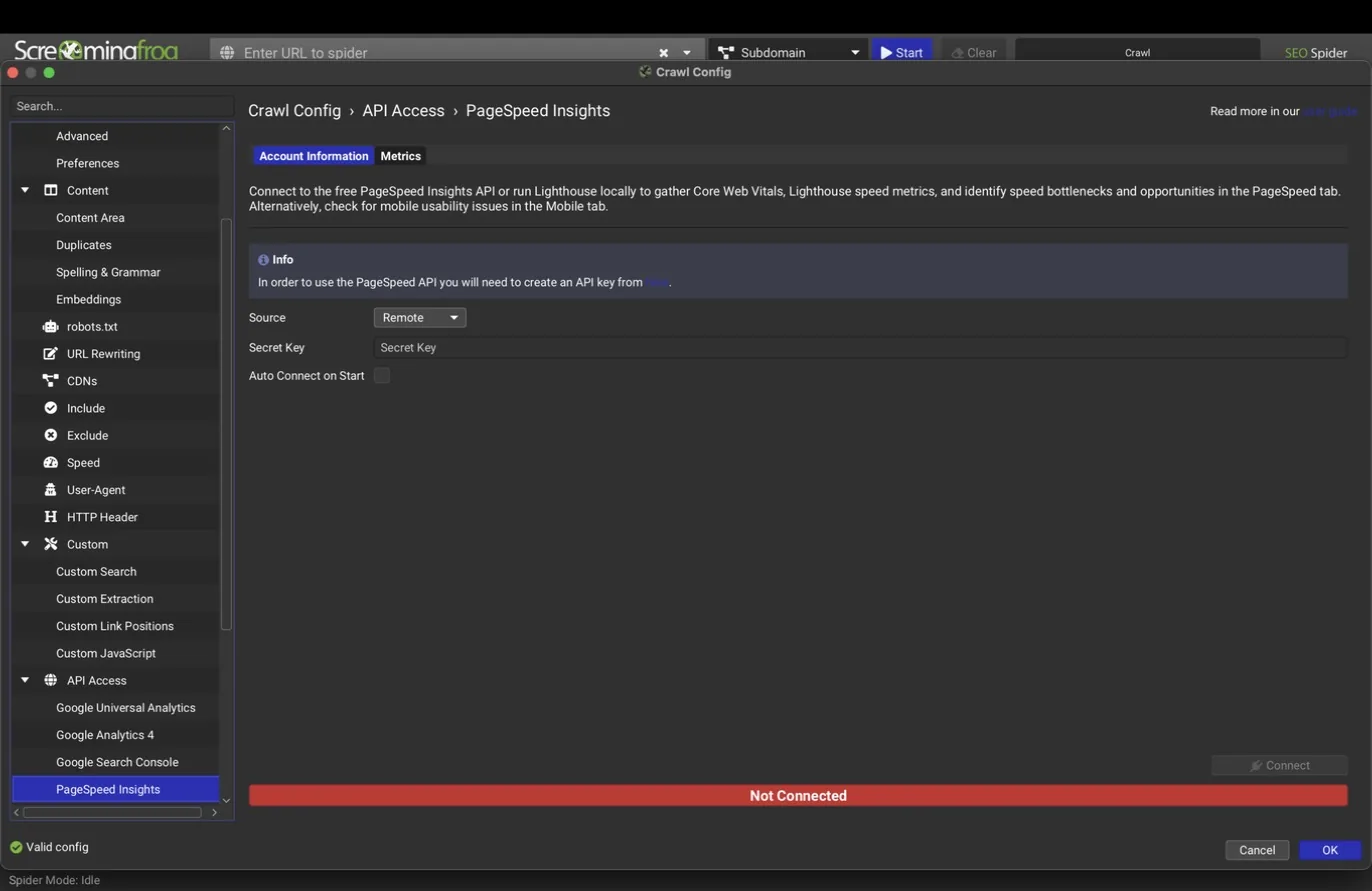This screenshot has height=891, width=1372.
Task: Enable Auto Connect on Start checkbox
Action: pyautogui.click(x=381, y=375)
